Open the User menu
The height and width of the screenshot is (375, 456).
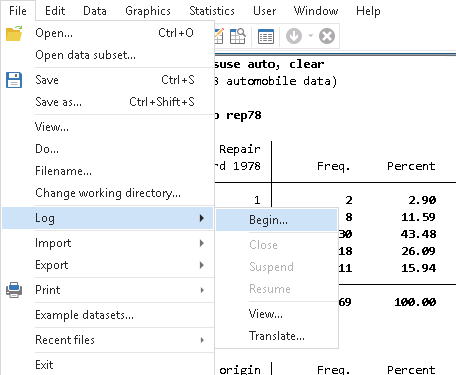click(x=264, y=11)
